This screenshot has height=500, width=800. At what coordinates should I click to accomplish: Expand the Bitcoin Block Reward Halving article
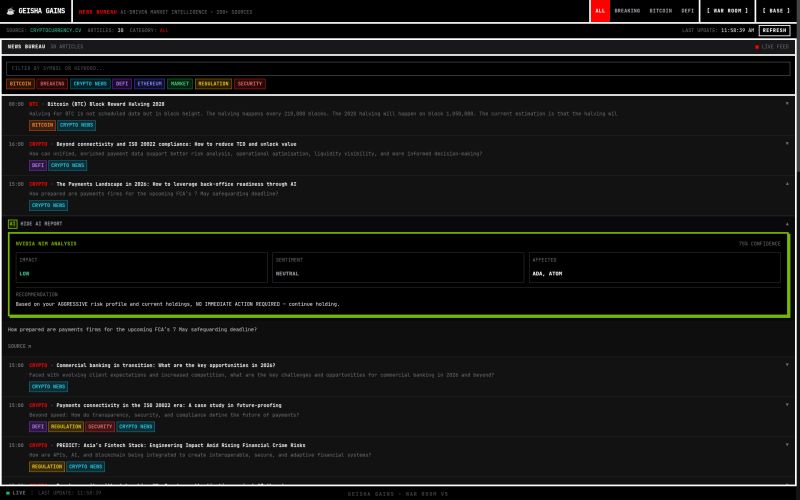click(787, 104)
